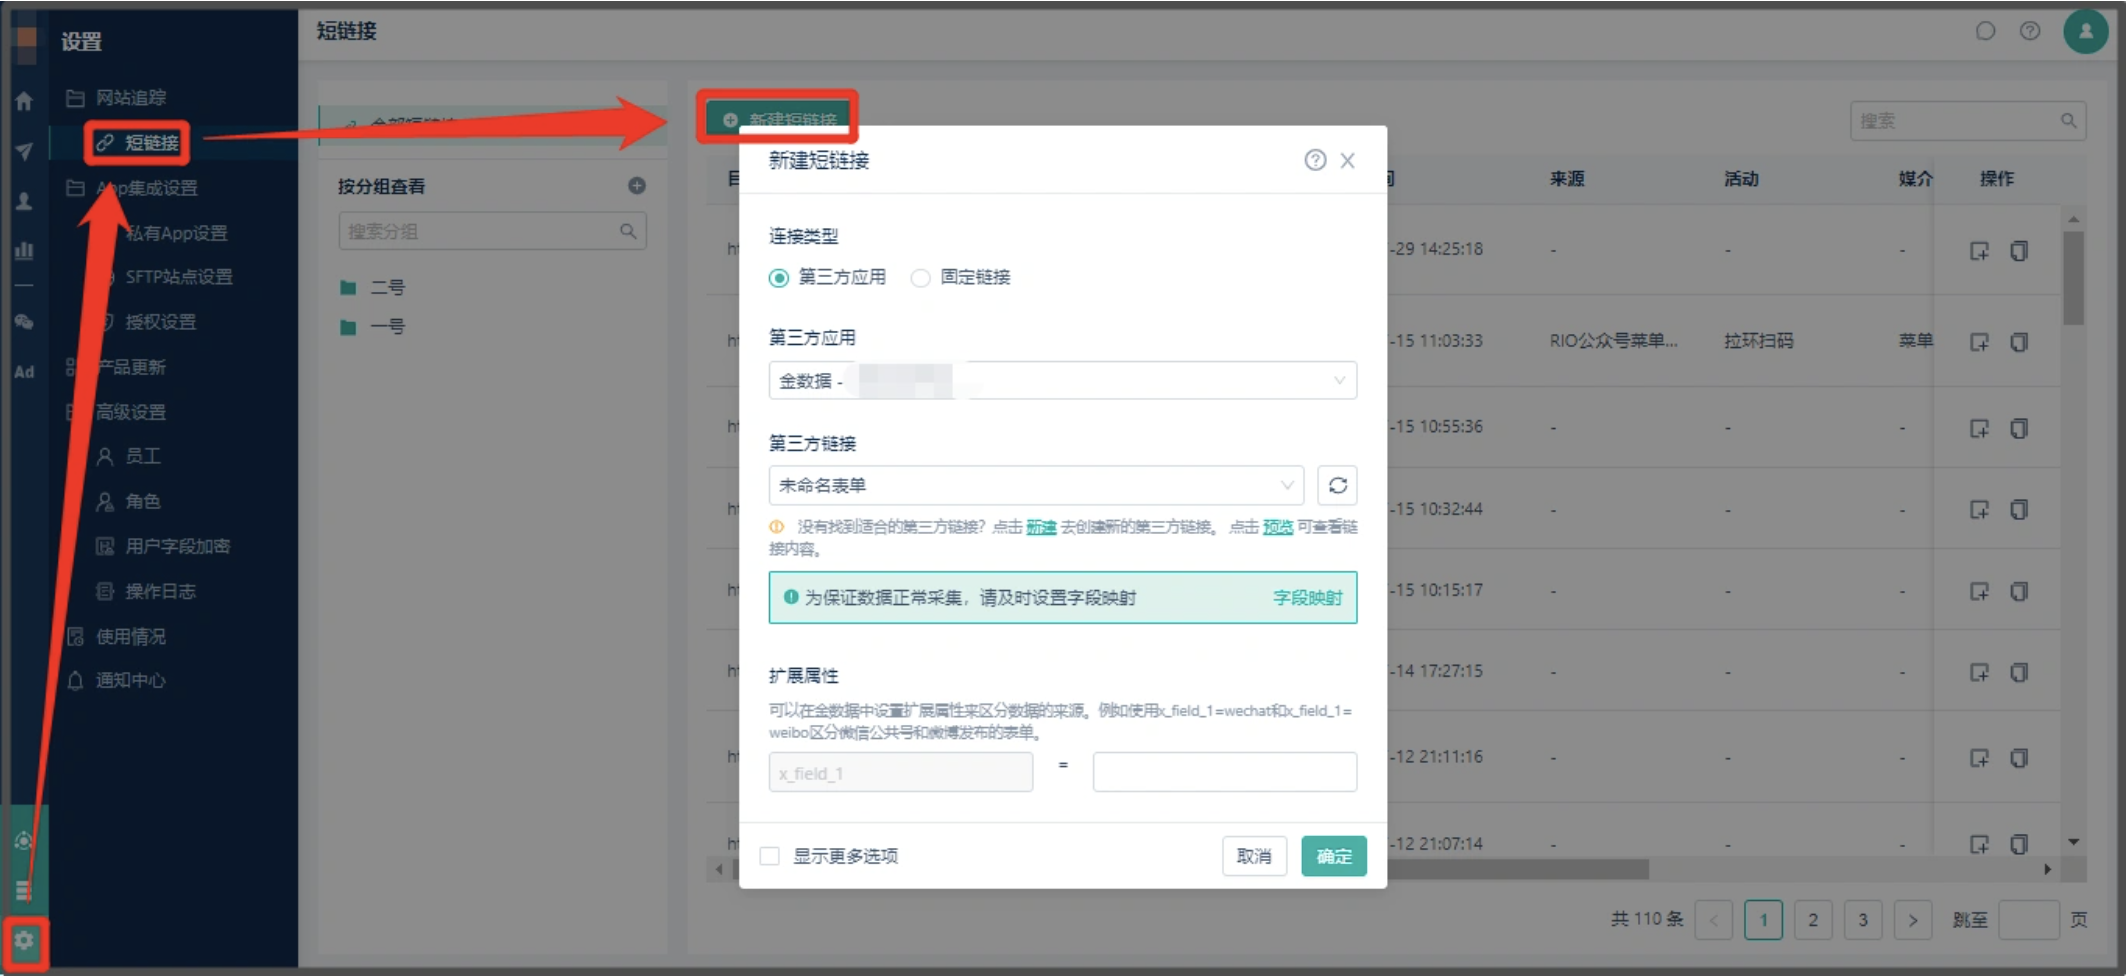Click the 预览 link in the hint
The image size is (2128, 980).
click(x=1278, y=527)
